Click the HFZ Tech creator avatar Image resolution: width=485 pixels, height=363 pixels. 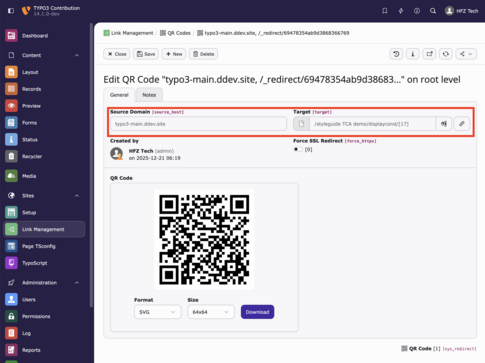point(117,154)
